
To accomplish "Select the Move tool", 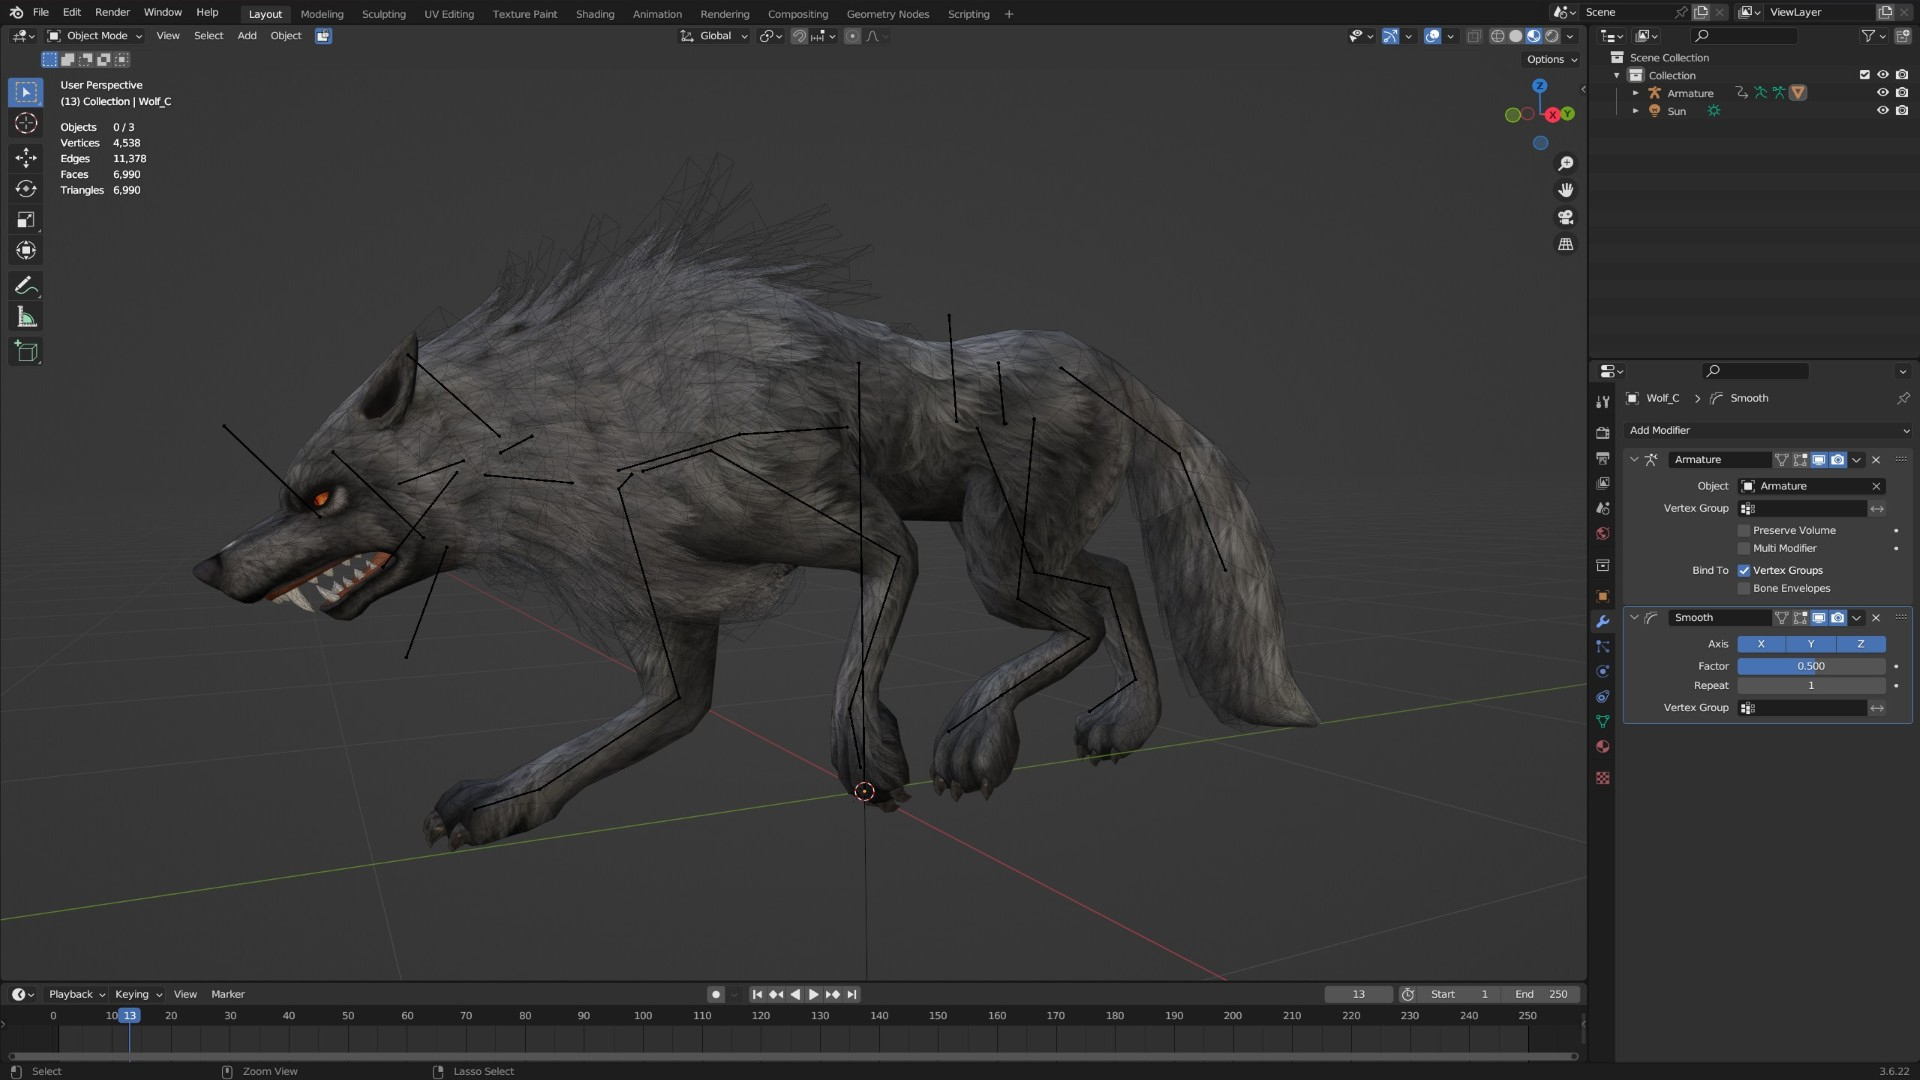I will pyautogui.click(x=26, y=158).
